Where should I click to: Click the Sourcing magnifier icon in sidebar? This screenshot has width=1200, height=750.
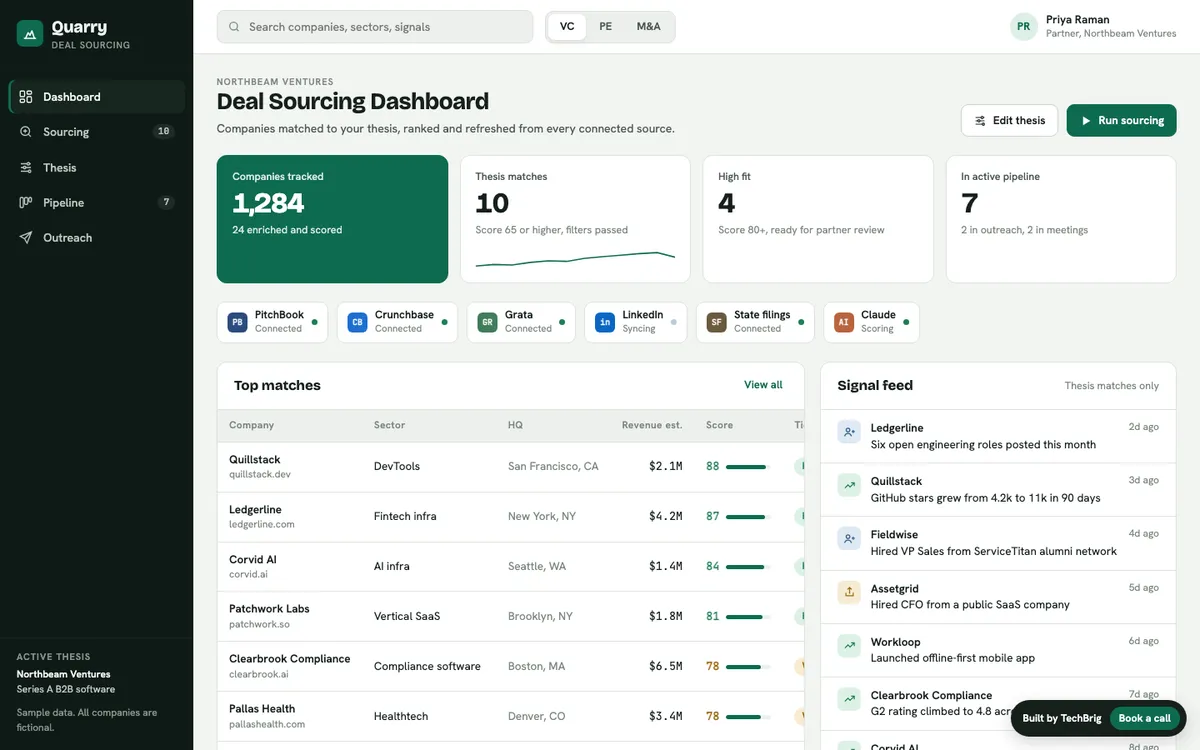[x=26, y=132]
